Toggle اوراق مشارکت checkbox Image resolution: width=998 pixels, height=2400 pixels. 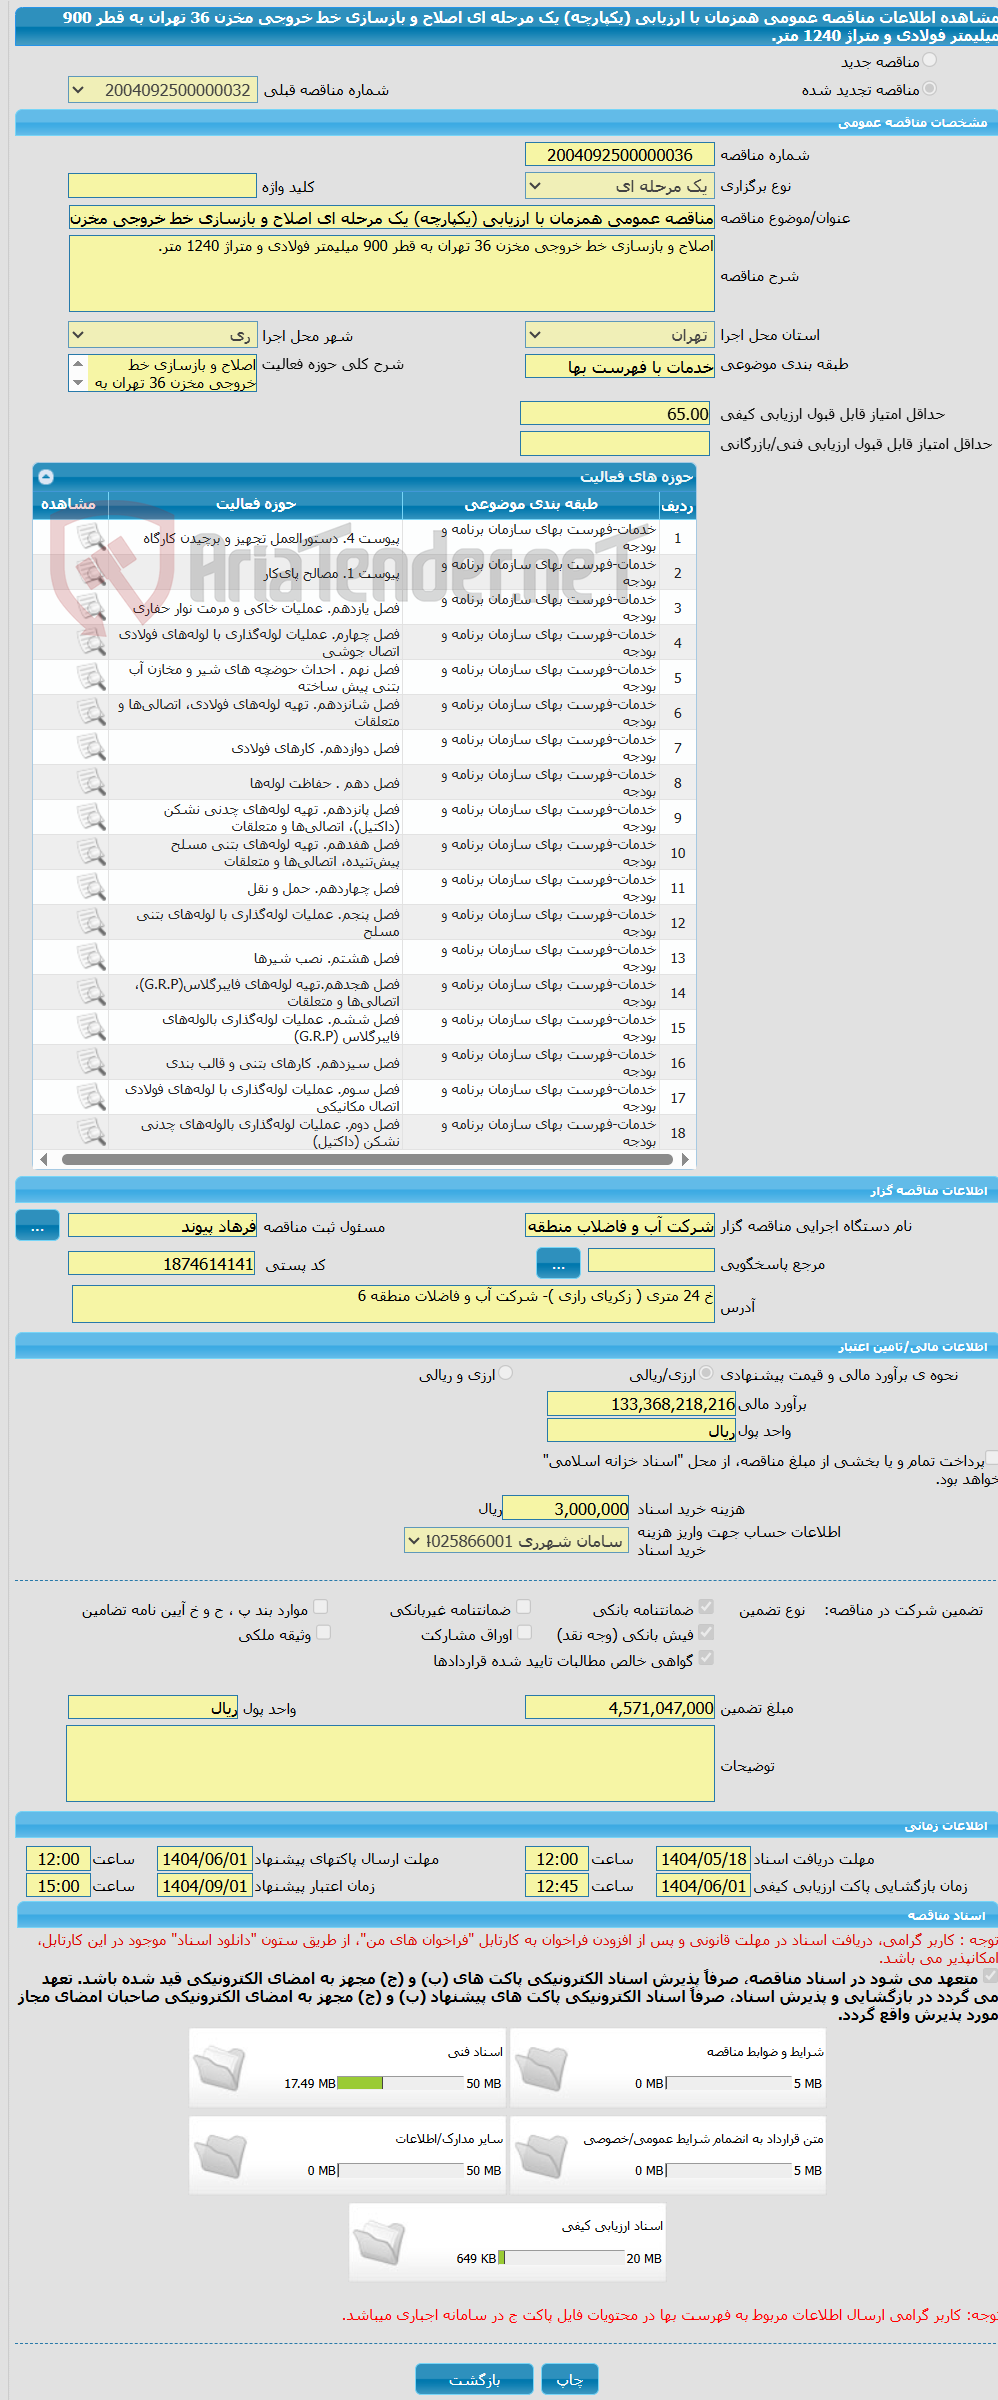(x=524, y=1632)
